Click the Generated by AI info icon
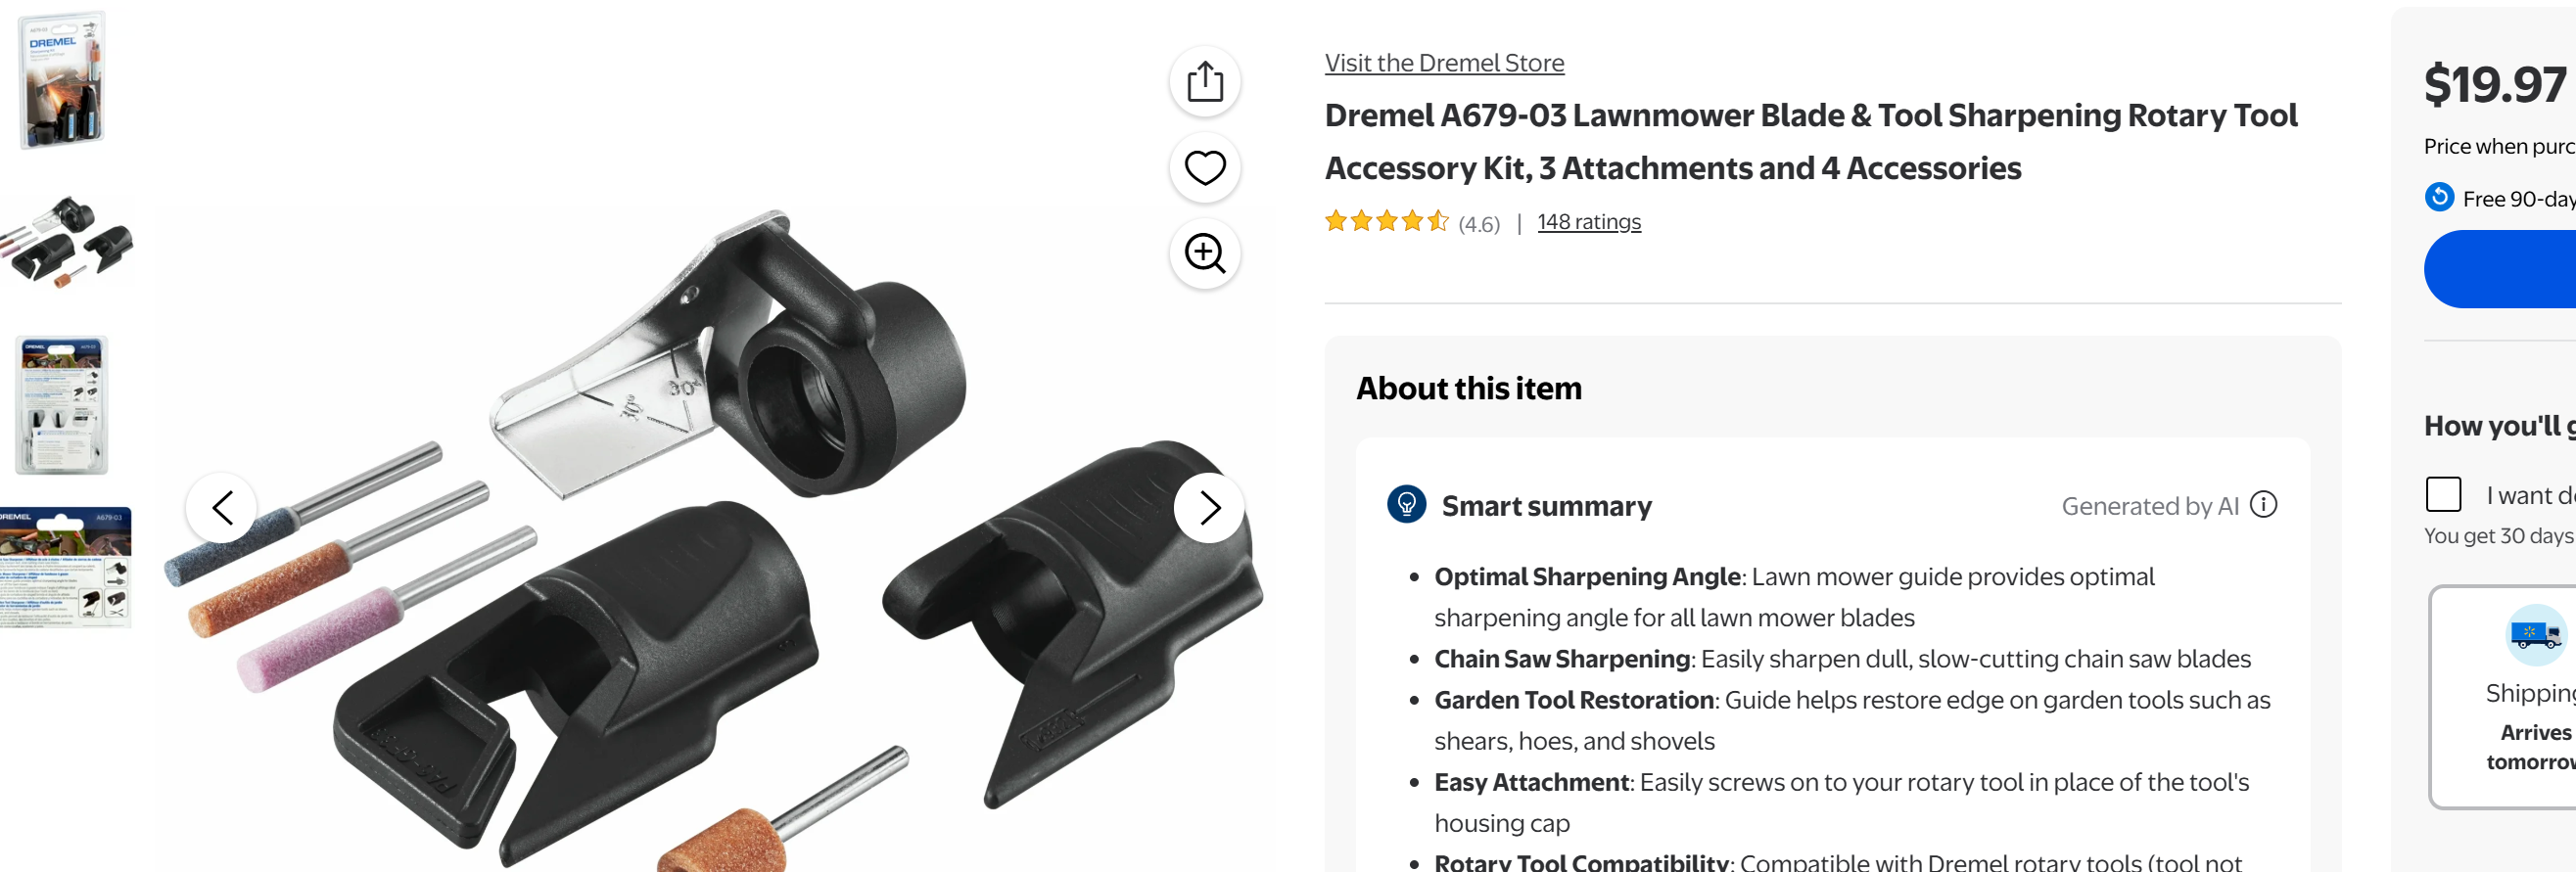The image size is (2576, 872). (x=2263, y=505)
